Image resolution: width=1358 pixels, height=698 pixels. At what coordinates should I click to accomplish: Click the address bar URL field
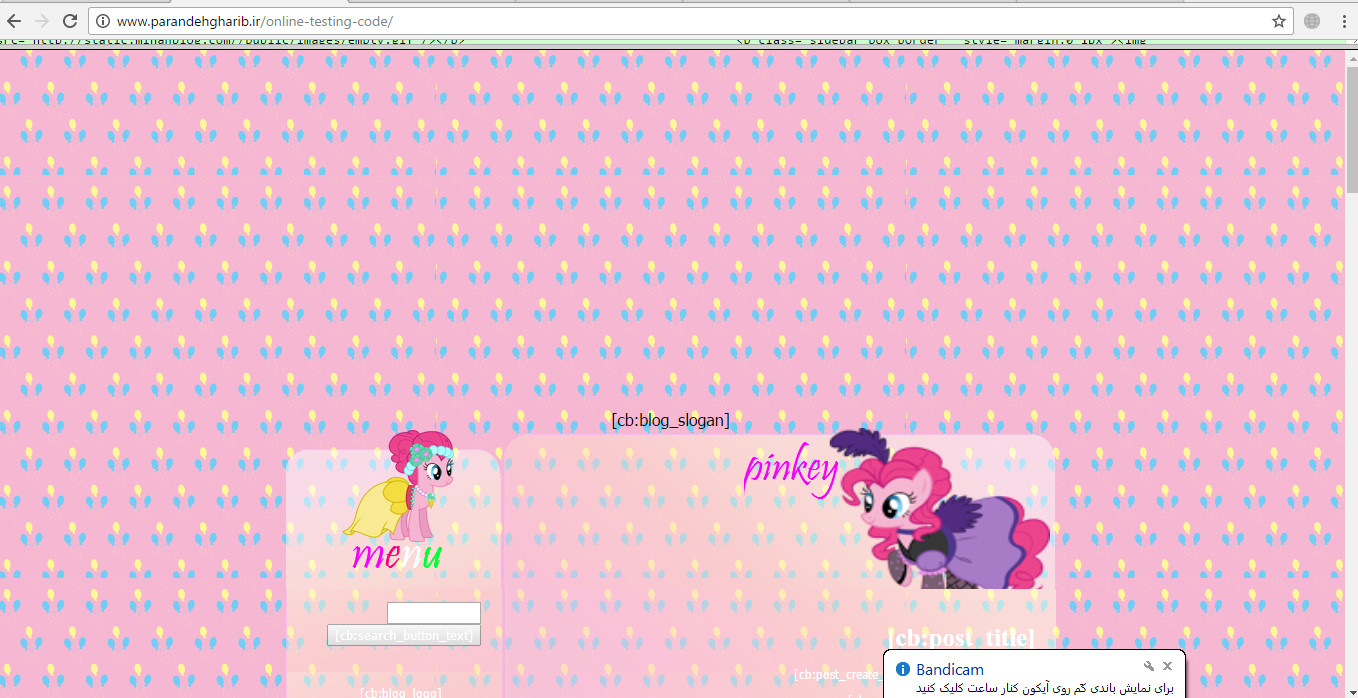(690, 21)
